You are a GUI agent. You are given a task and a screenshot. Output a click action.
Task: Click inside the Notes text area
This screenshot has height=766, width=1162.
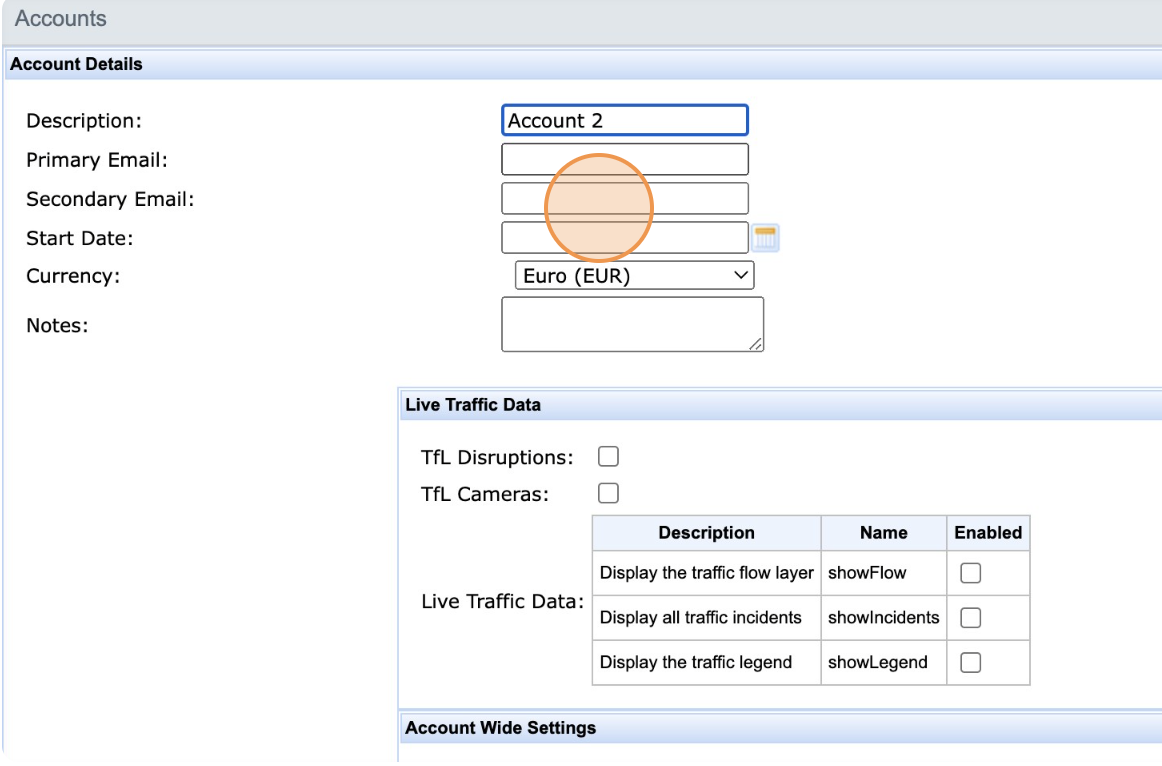(x=632, y=324)
